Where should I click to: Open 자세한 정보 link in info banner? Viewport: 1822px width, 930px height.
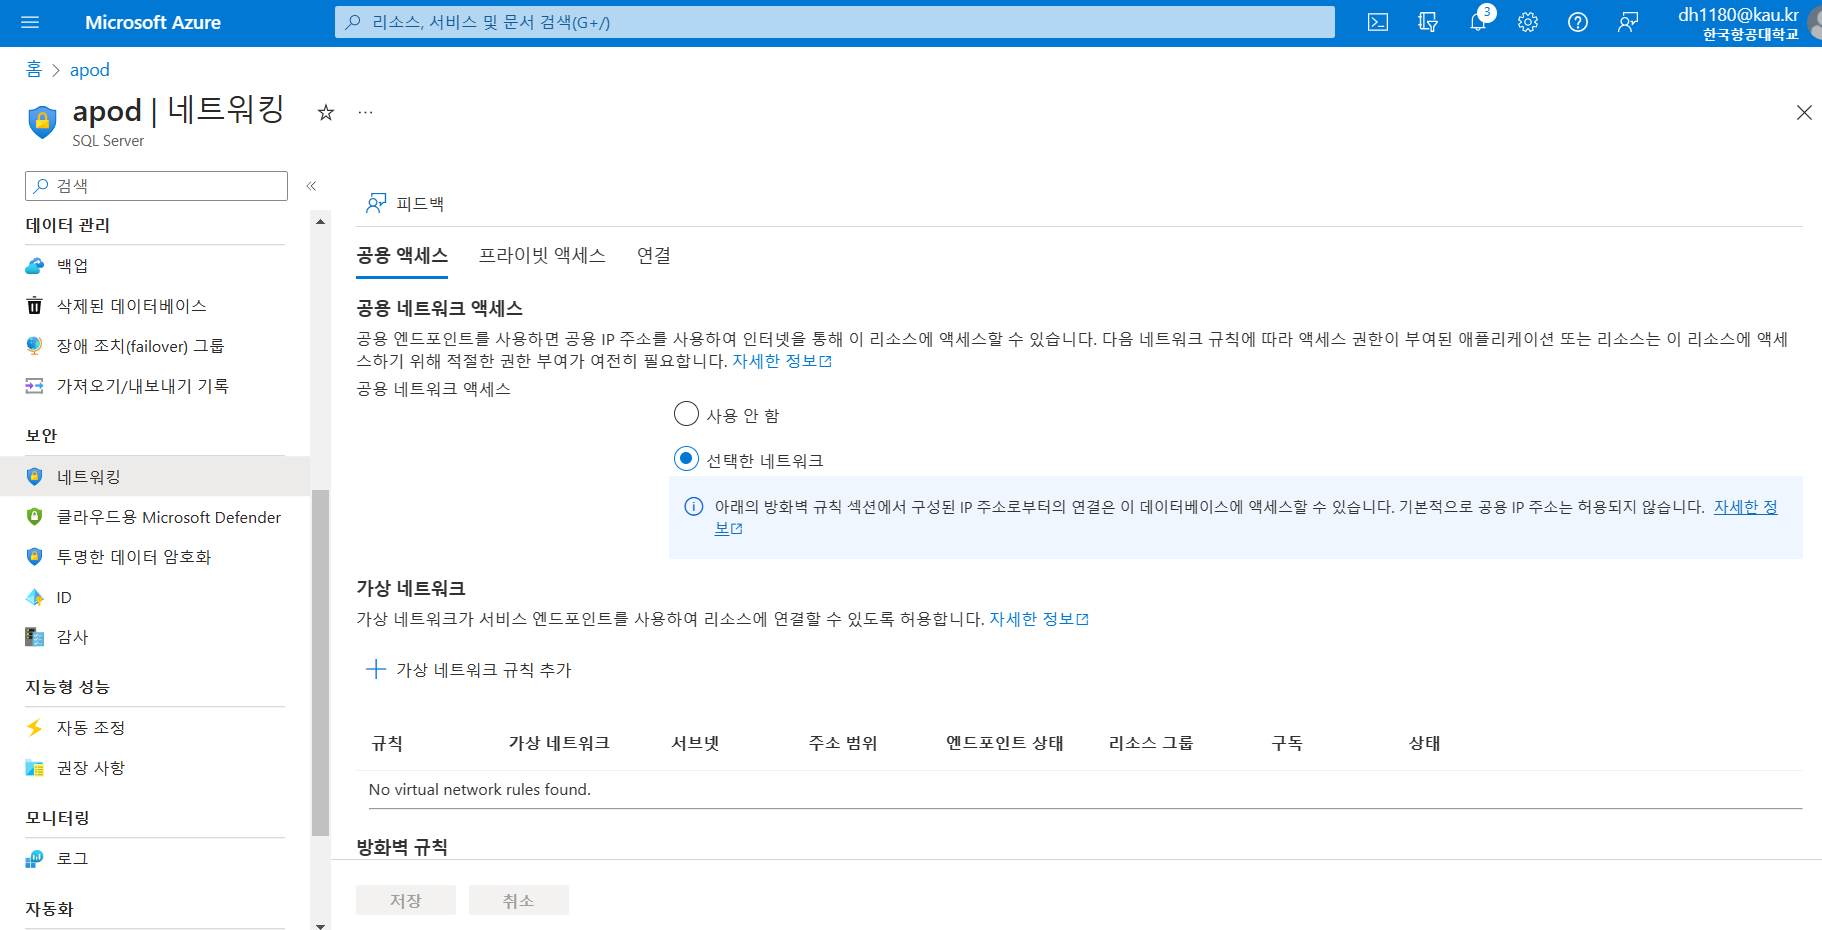[x=1745, y=507]
